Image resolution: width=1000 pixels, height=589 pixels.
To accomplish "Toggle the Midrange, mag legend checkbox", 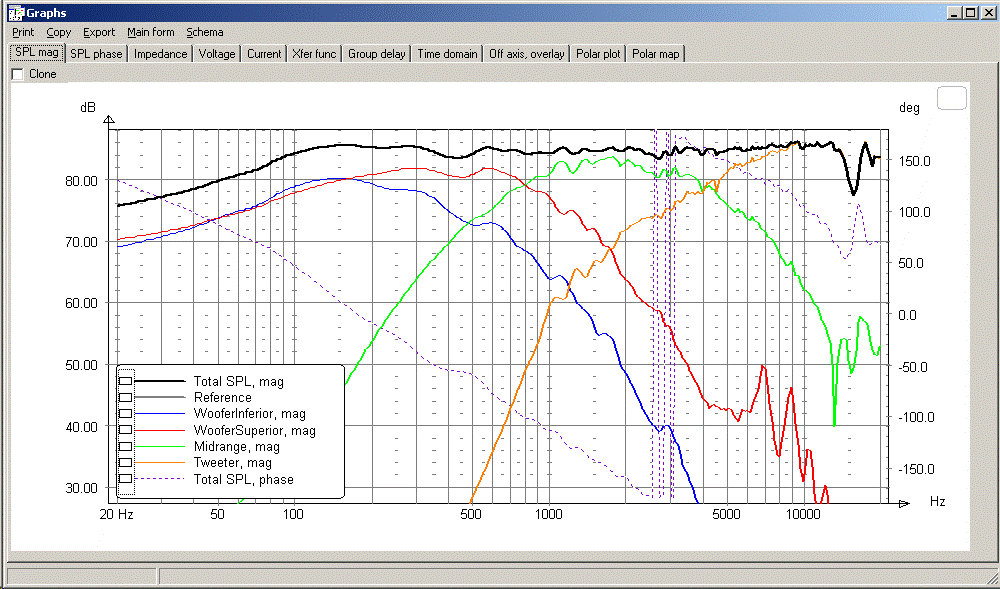I will (126, 447).
